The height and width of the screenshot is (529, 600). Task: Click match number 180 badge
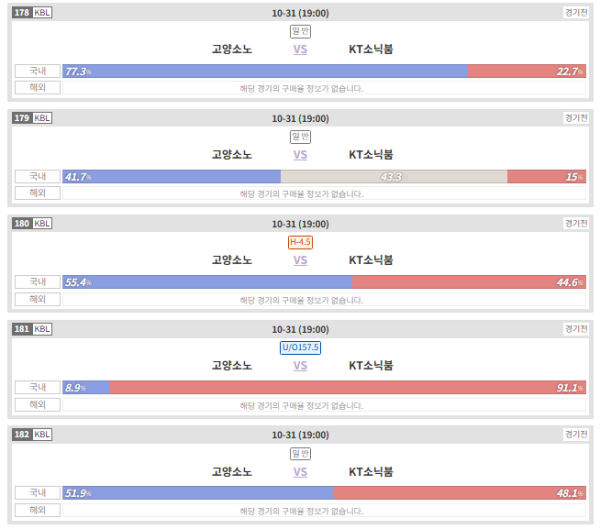22,223
